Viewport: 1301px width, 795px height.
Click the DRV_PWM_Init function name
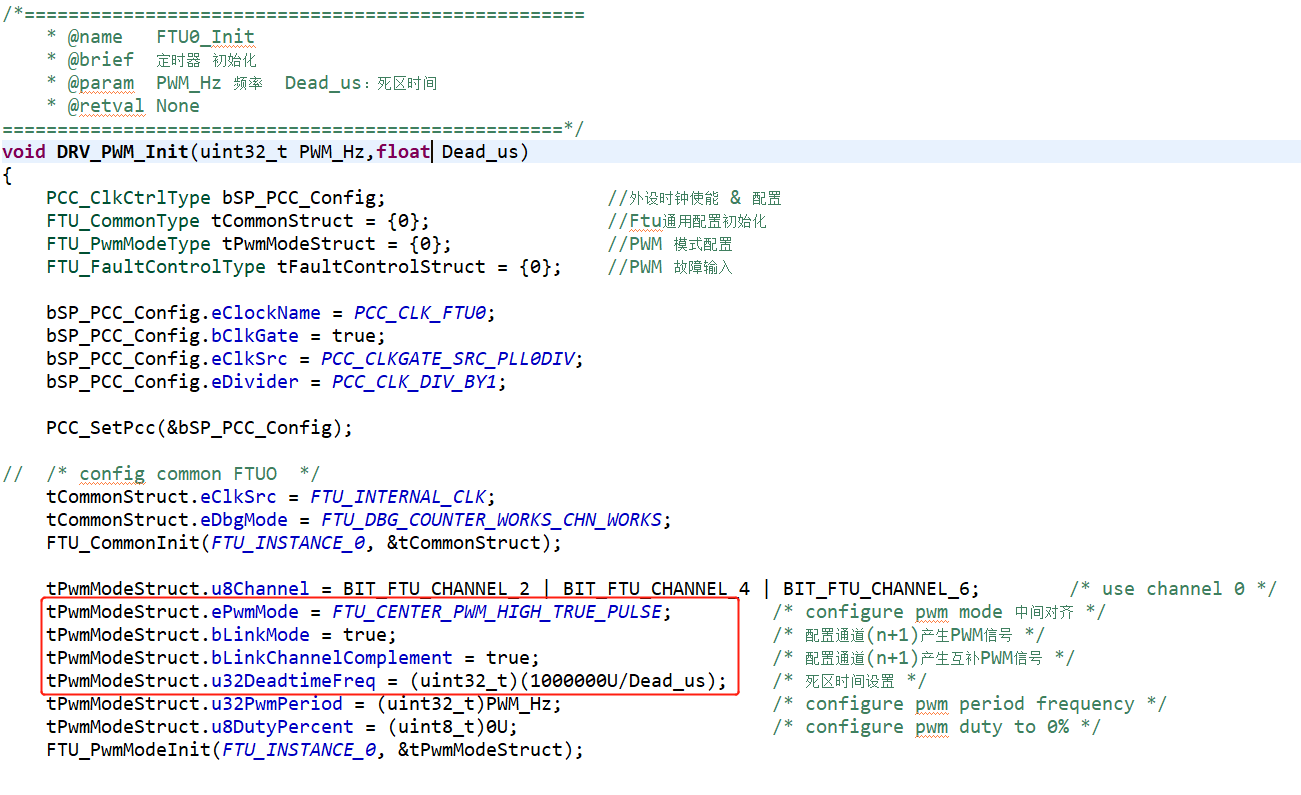(x=123, y=152)
